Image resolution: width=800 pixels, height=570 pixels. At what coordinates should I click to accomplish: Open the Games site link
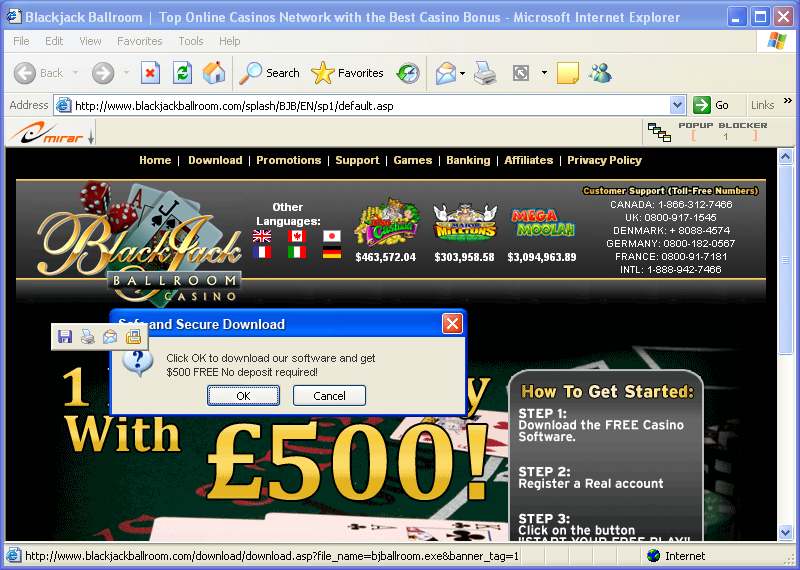(x=413, y=160)
